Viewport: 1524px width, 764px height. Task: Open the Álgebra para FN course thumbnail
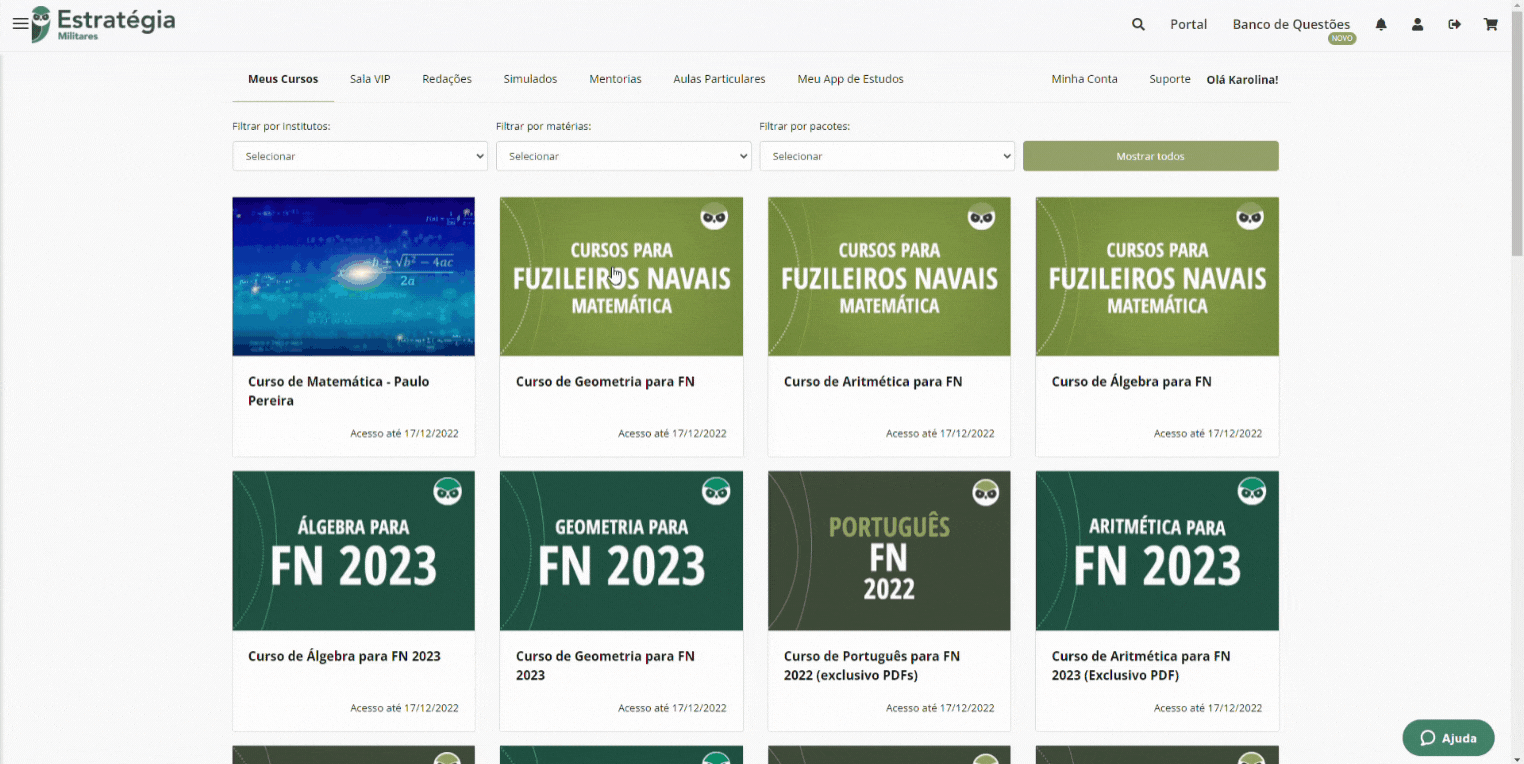coord(1157,276)
